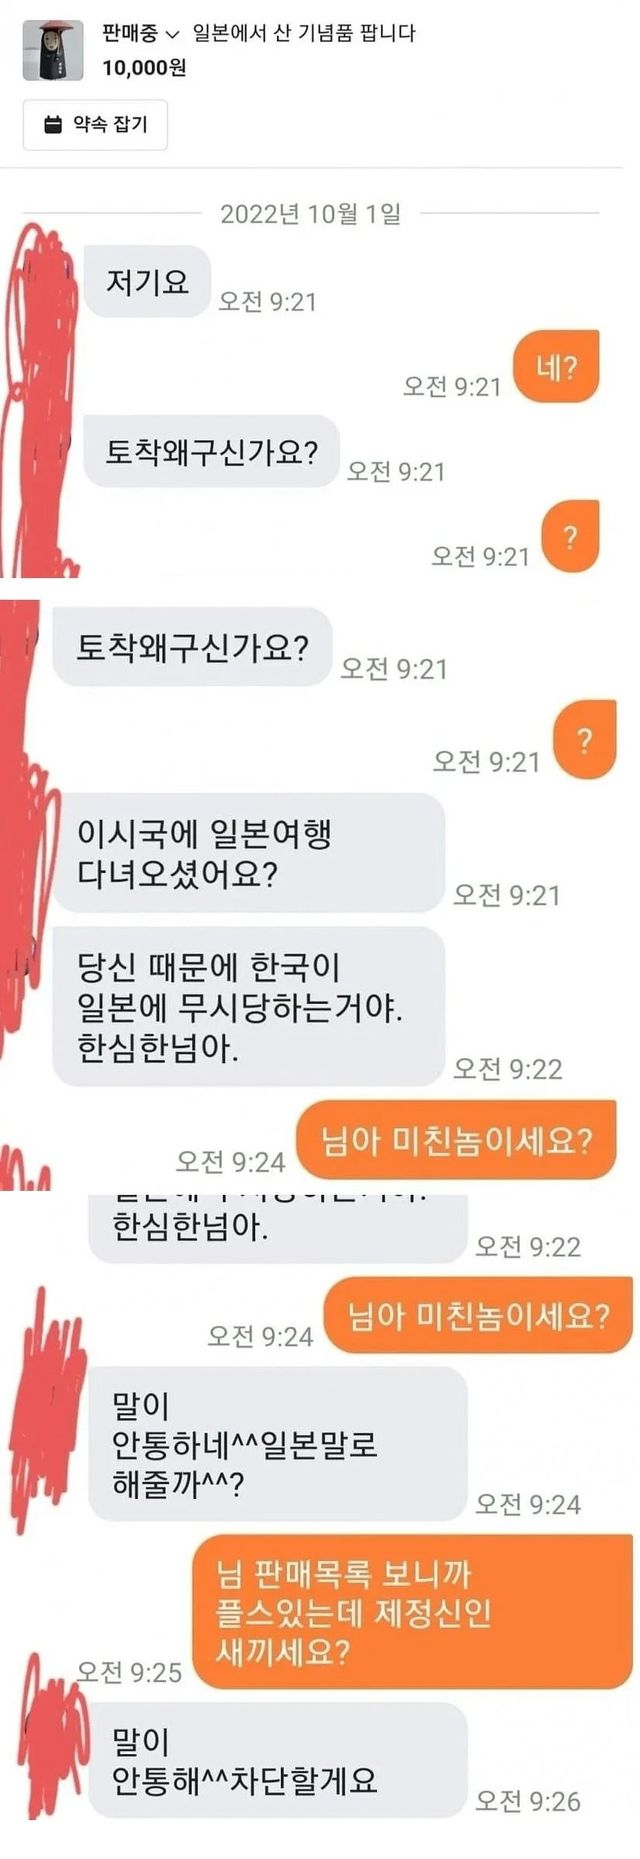Image resolution: width=640 pixels, height=1859 pixels.
Task: Click the 차단할게요 message bubble
Action: click(x=277, y=1761)
